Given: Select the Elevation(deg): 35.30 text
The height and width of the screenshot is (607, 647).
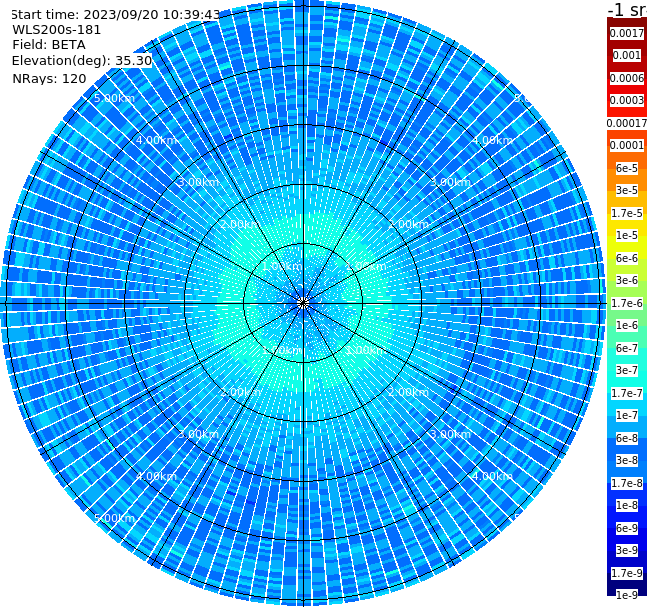Looking at the screenshot, I should click(x=82, y=61).
